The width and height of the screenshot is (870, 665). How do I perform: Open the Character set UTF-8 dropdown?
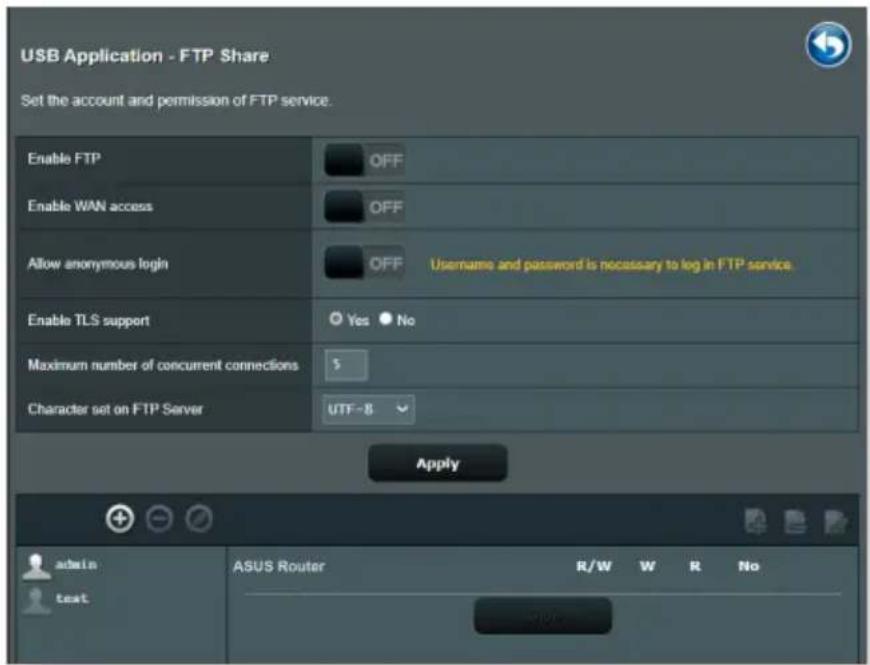[x=368, y=409]
